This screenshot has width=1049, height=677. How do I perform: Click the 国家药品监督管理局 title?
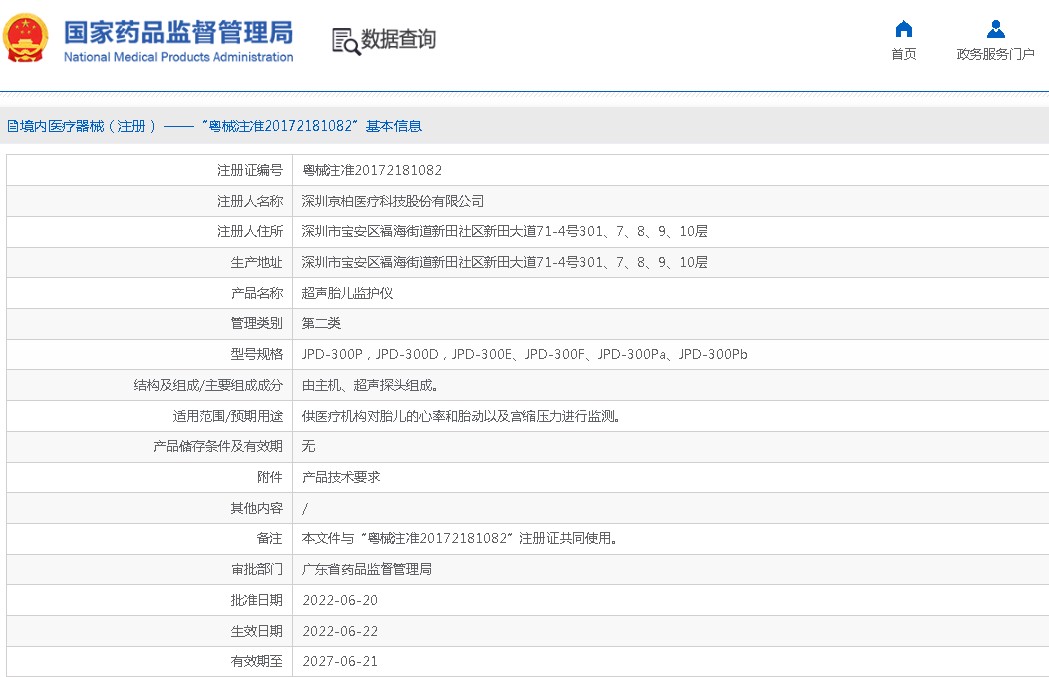tap(179, 32)
